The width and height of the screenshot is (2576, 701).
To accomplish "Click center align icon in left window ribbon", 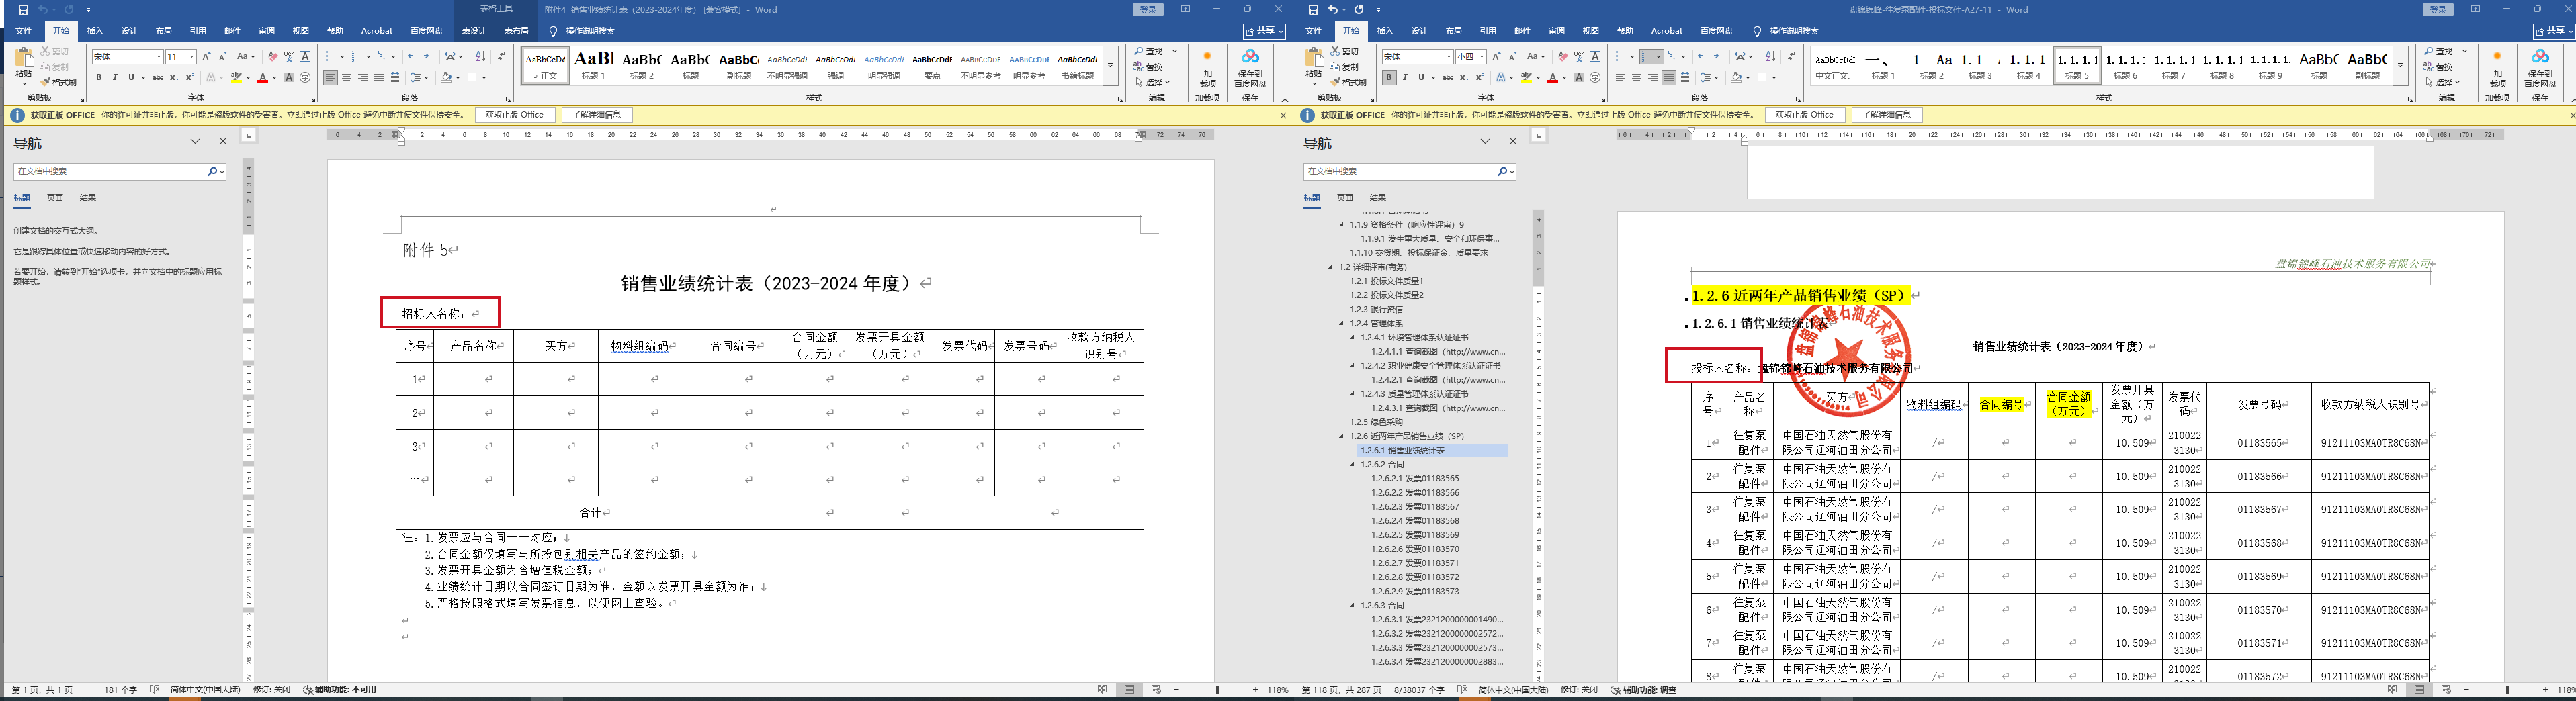I will coord(347,78).
